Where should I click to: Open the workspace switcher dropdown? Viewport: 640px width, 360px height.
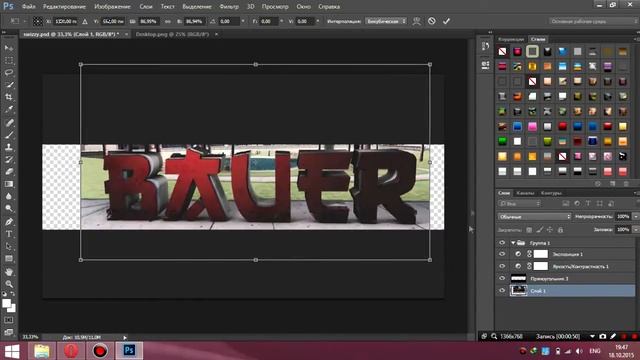point(593,21)
